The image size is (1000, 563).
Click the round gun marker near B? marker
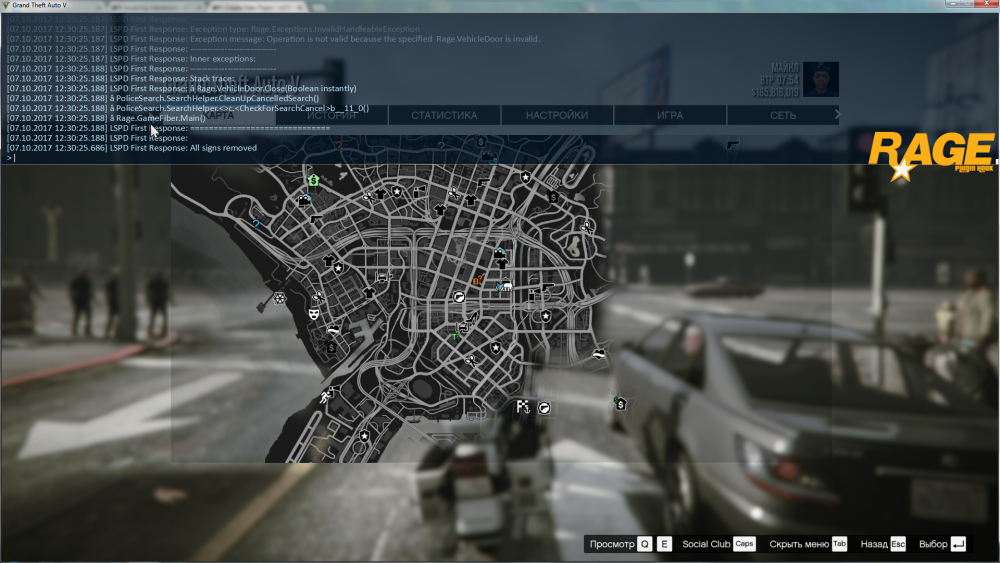coord(459,296)
